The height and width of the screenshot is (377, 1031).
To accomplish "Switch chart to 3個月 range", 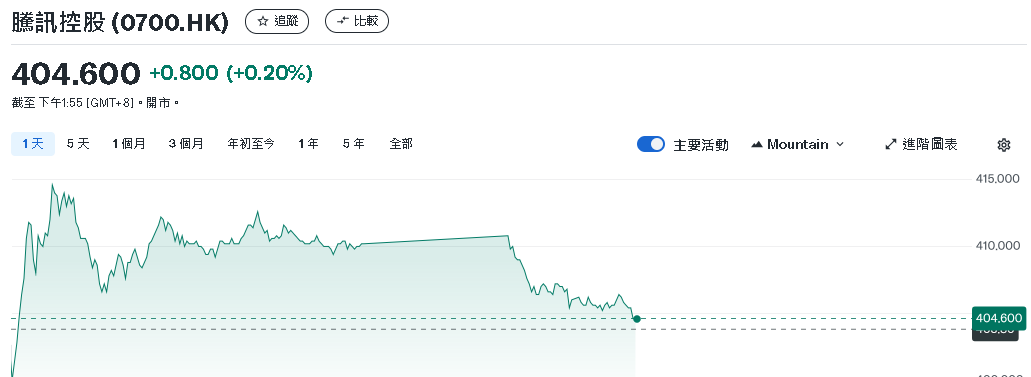I will click(185, 144).
